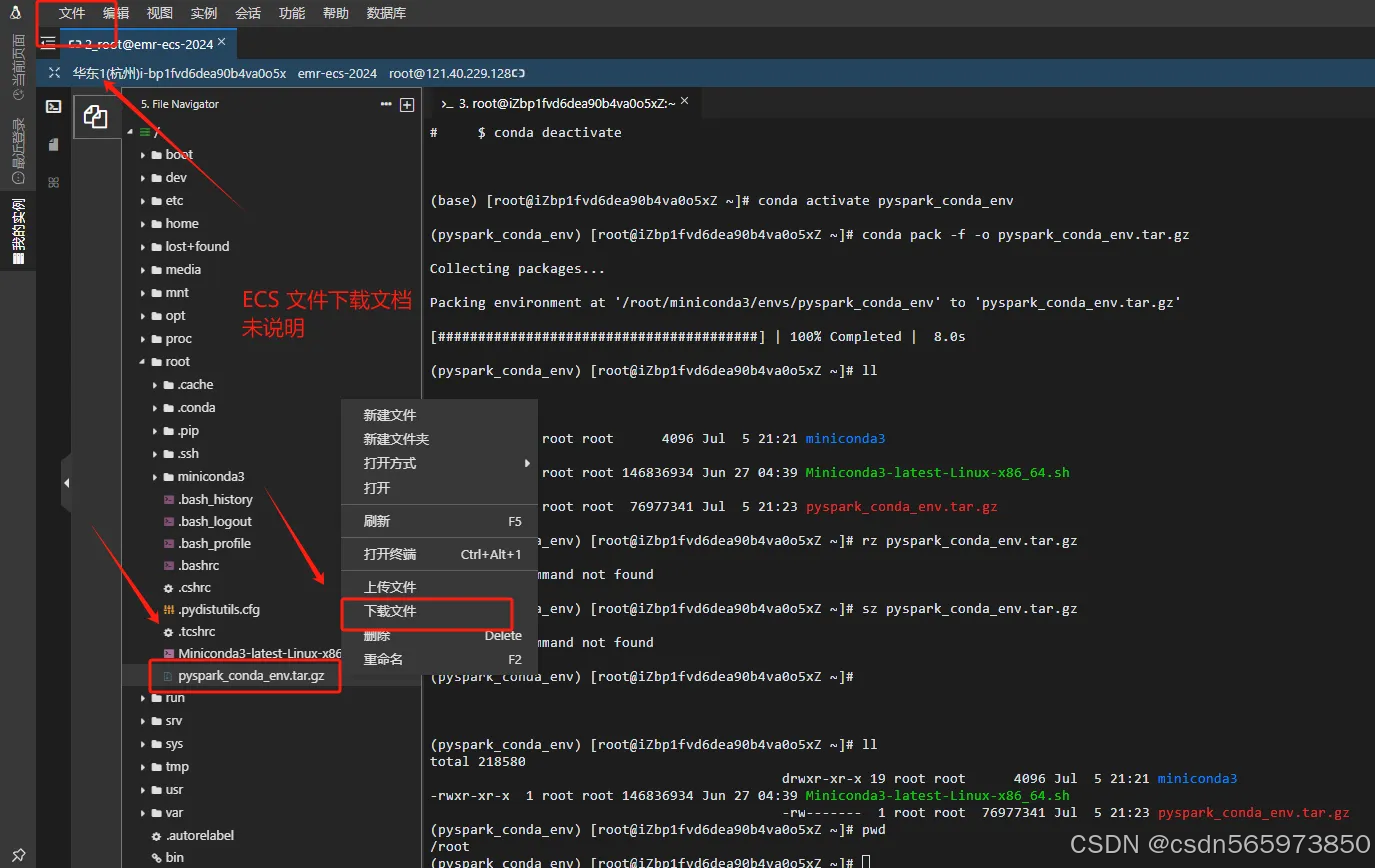Image resolution: width=1375 pixels, height=868 pixels.
Task: Open the 最近登录 vertical sidebar tab
Action: [x=18, y=151]
